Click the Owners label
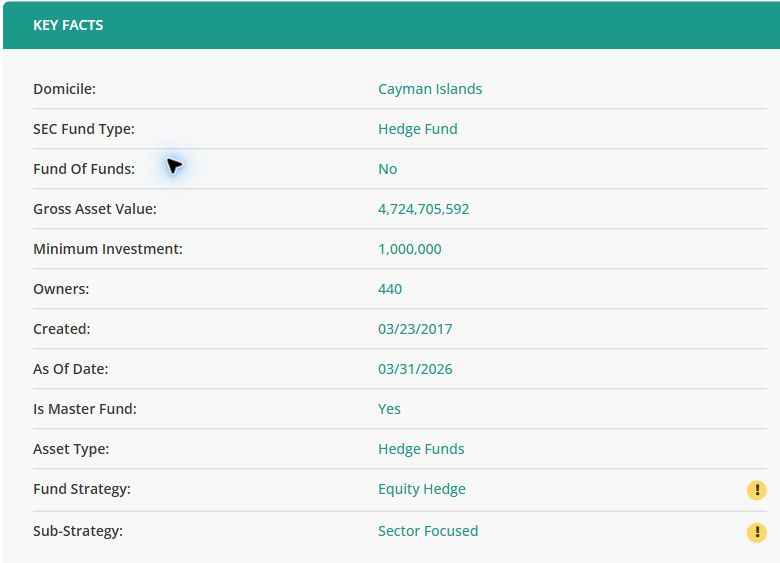The width and height of the screenshot is (780, 563). (x=61, y=289)
